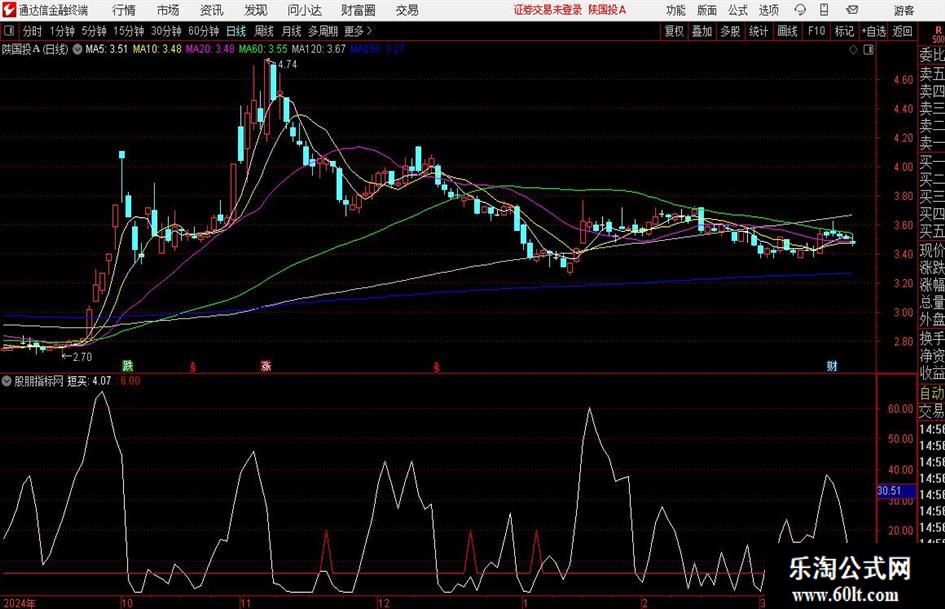Click the 2.70 low price label

point(82,357)
